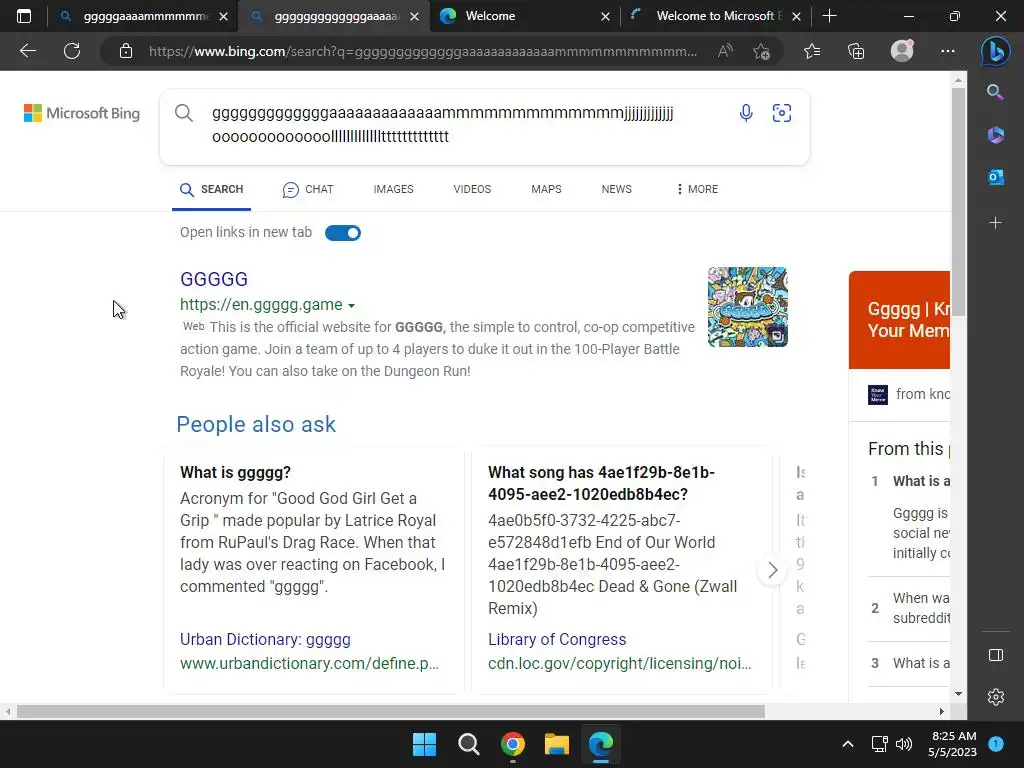The height and width of the screenshot is (768, 1024).
Task: Open the Ggggg Know Your Meme card
Action: pyautogui.click(x=900, y=320)
